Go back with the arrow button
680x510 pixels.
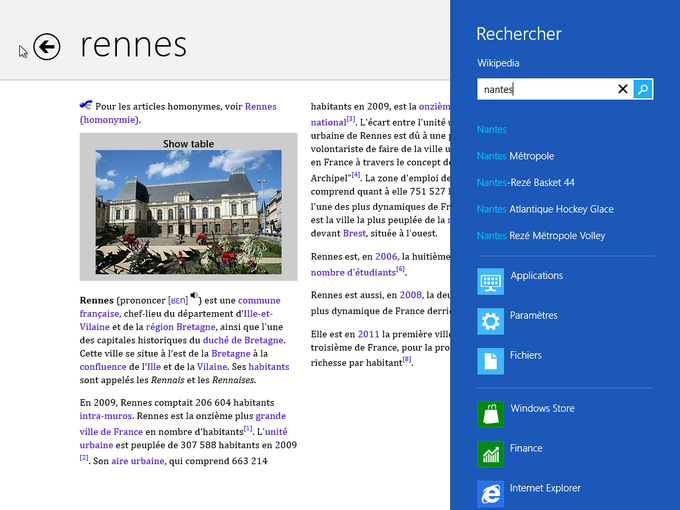[x=46, y=46]
